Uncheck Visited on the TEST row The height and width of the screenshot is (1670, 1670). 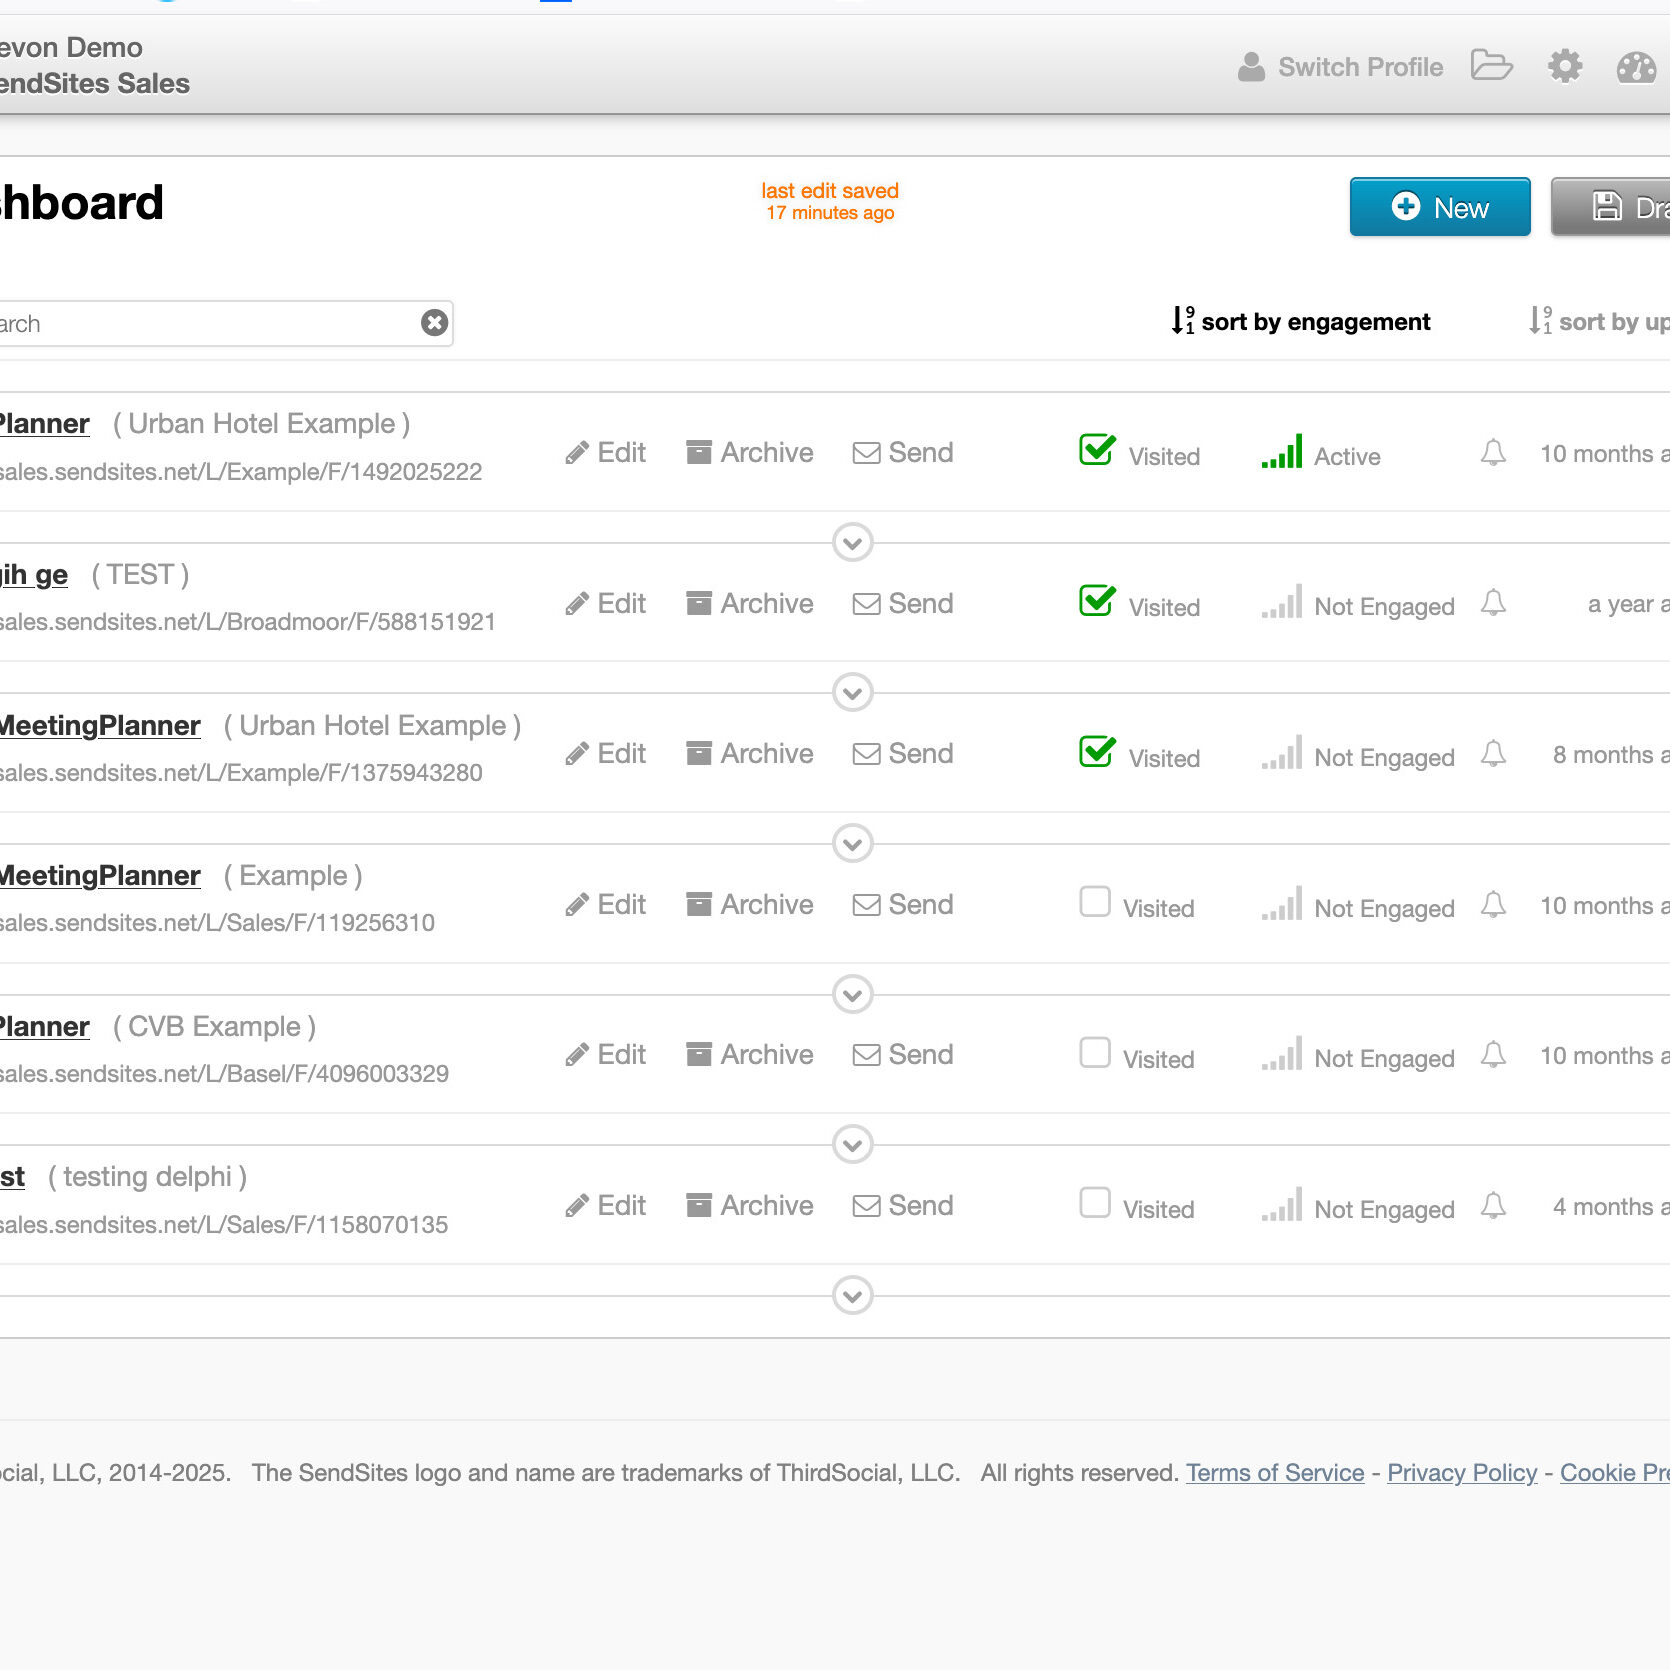pos(1096,601)
